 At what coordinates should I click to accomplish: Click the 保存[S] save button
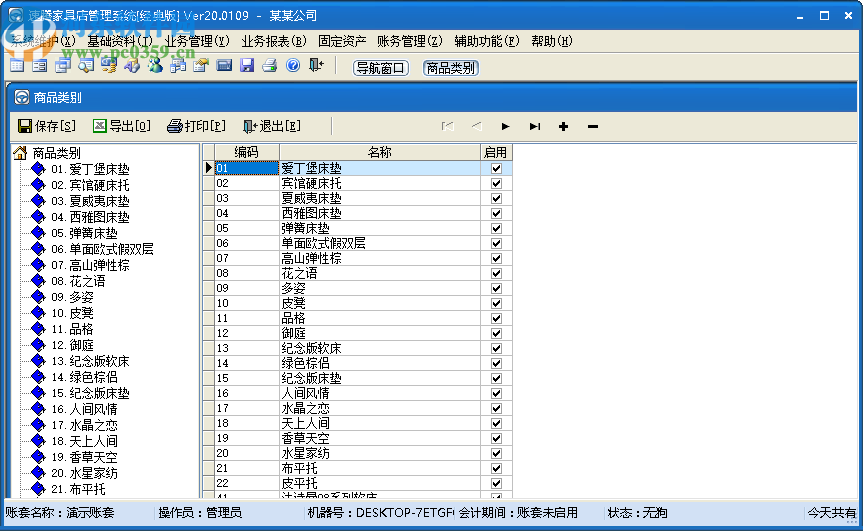[x=47, y=126]
